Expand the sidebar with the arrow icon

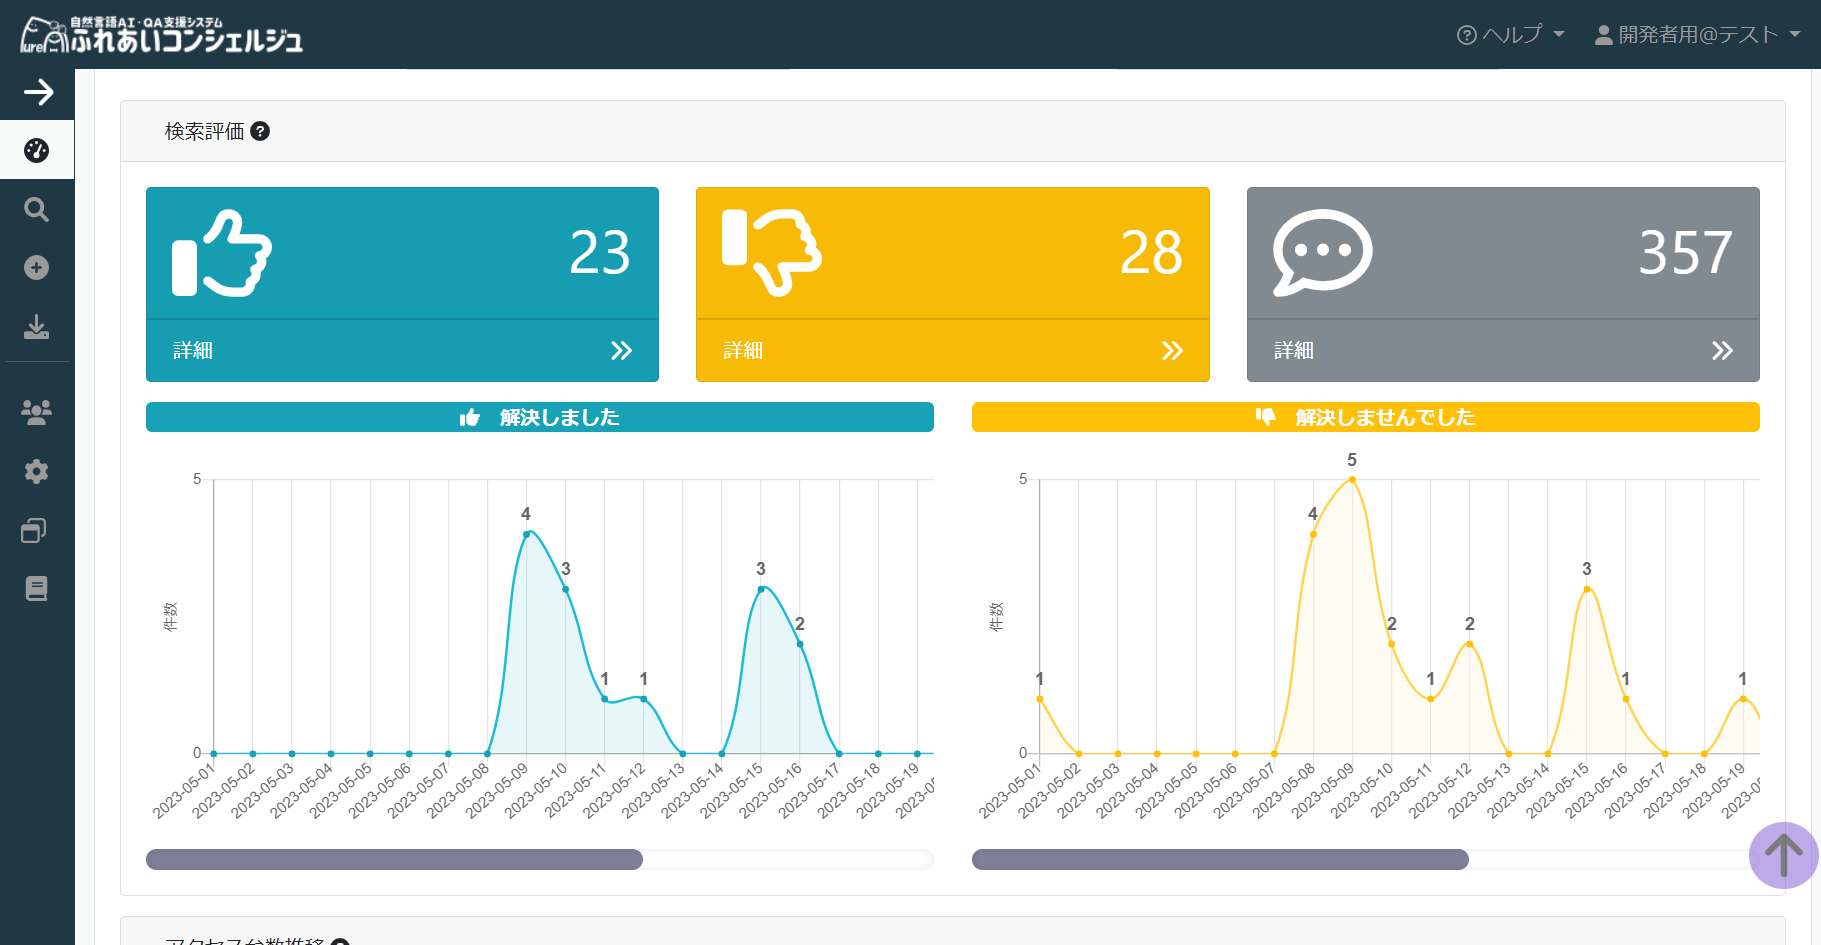coord(38,92)
